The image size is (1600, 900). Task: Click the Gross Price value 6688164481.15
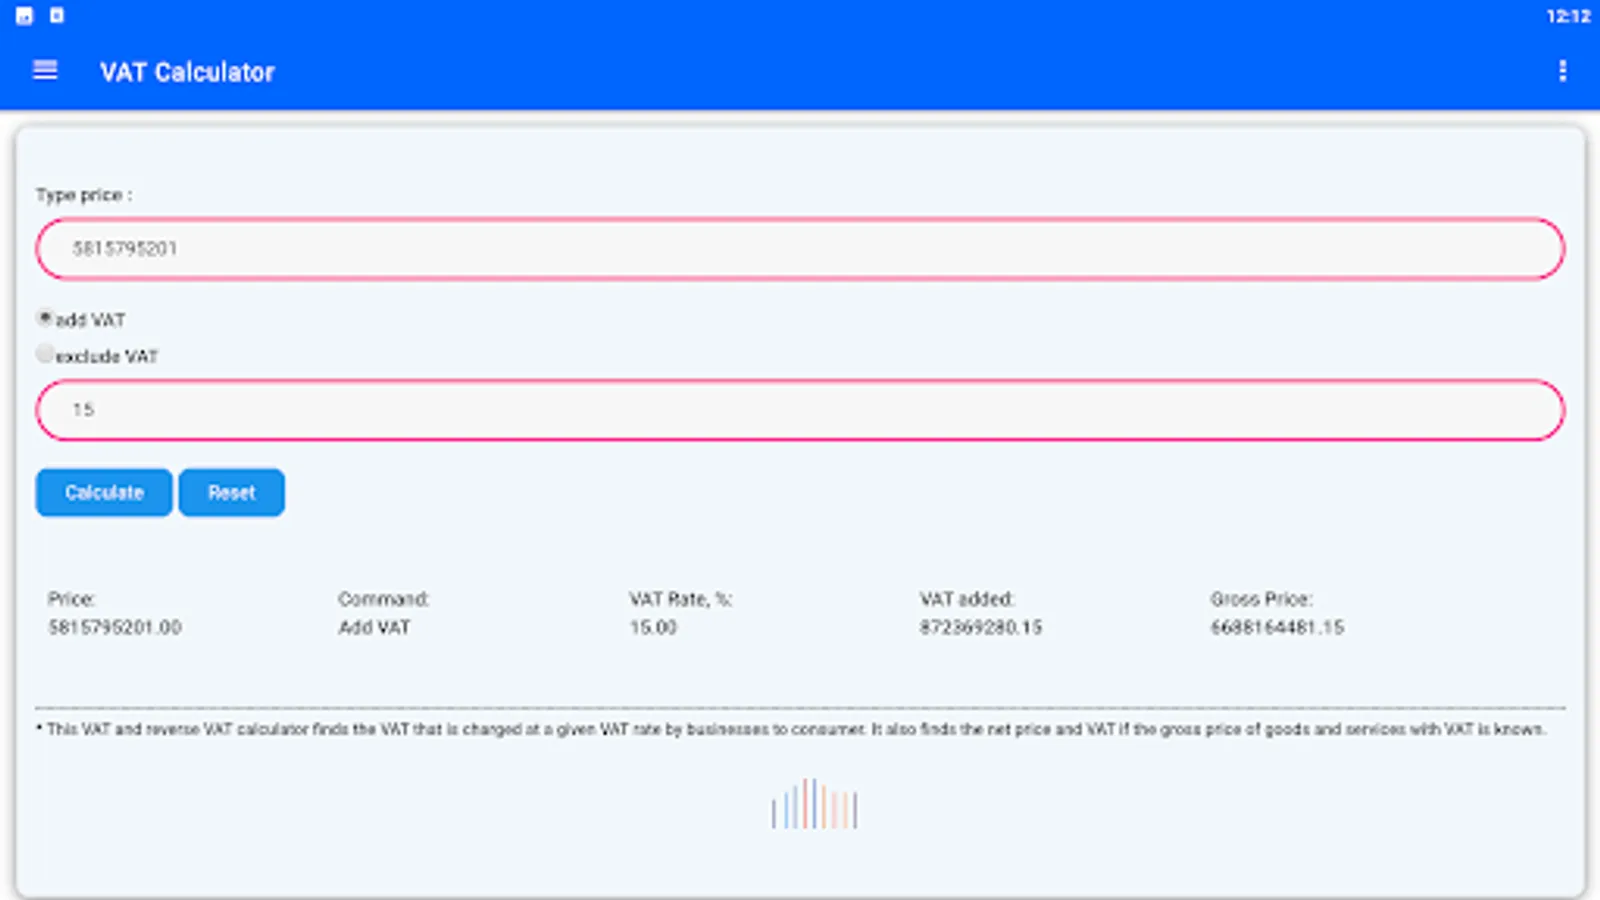pos(1277,628)
